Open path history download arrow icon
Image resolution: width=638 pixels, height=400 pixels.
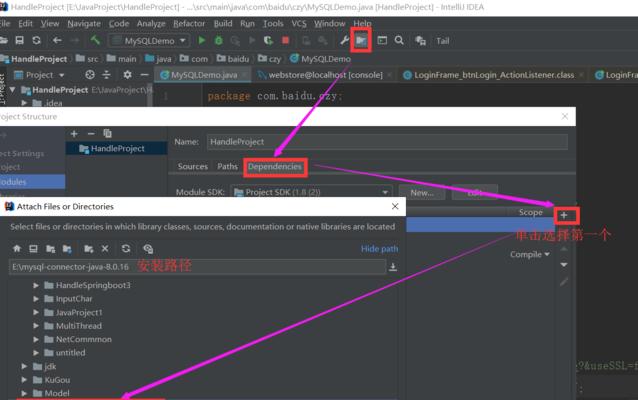pos(393,267)
